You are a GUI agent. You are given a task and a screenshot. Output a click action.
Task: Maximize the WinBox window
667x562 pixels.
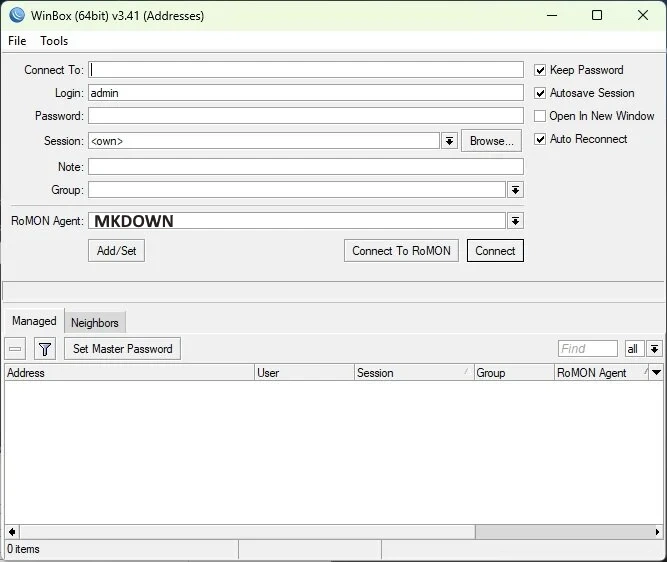[597, 15]
